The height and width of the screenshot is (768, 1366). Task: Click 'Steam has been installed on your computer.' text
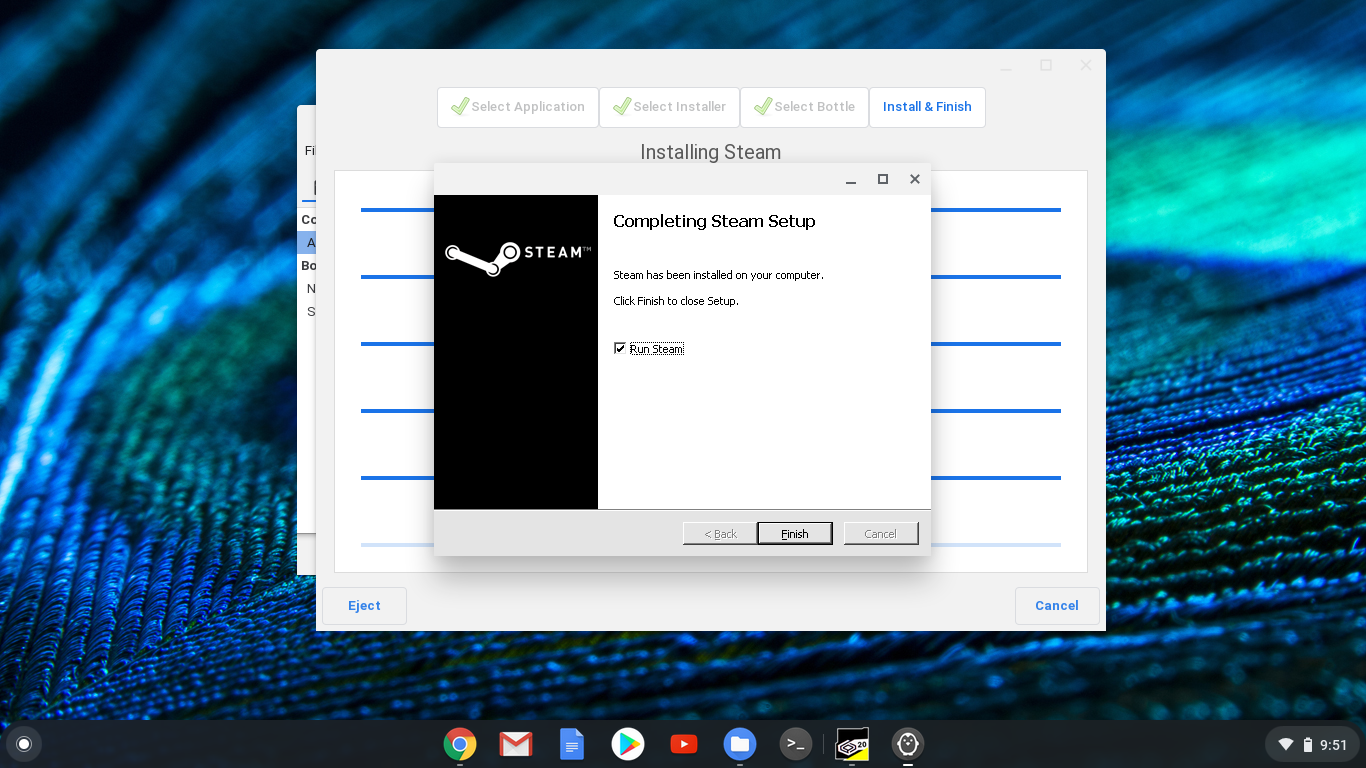(718, 275)
